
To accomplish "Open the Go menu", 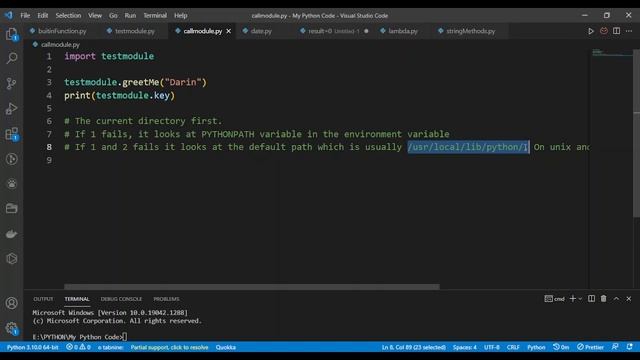I will click(113, 16).
